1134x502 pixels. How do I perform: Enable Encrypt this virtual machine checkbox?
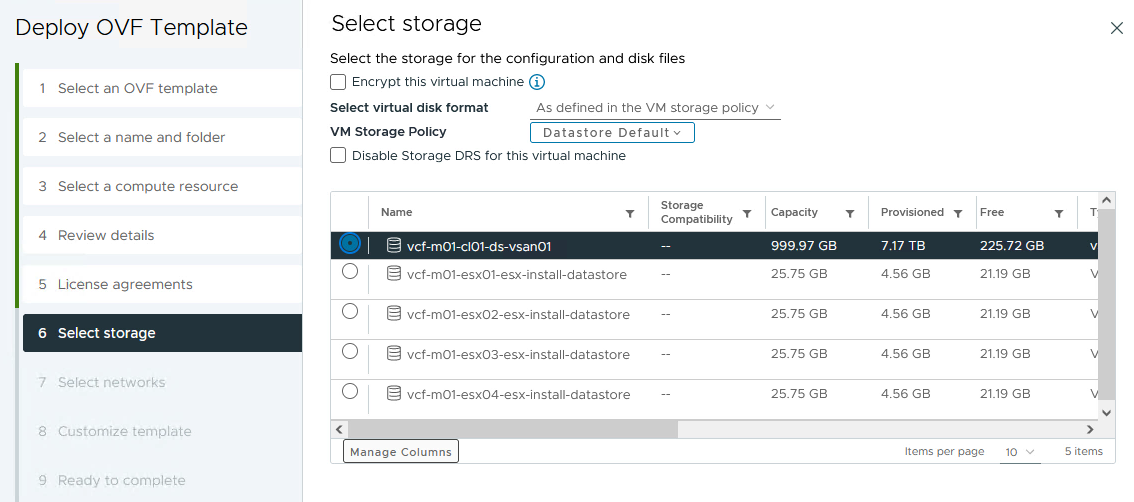point(338,82)
